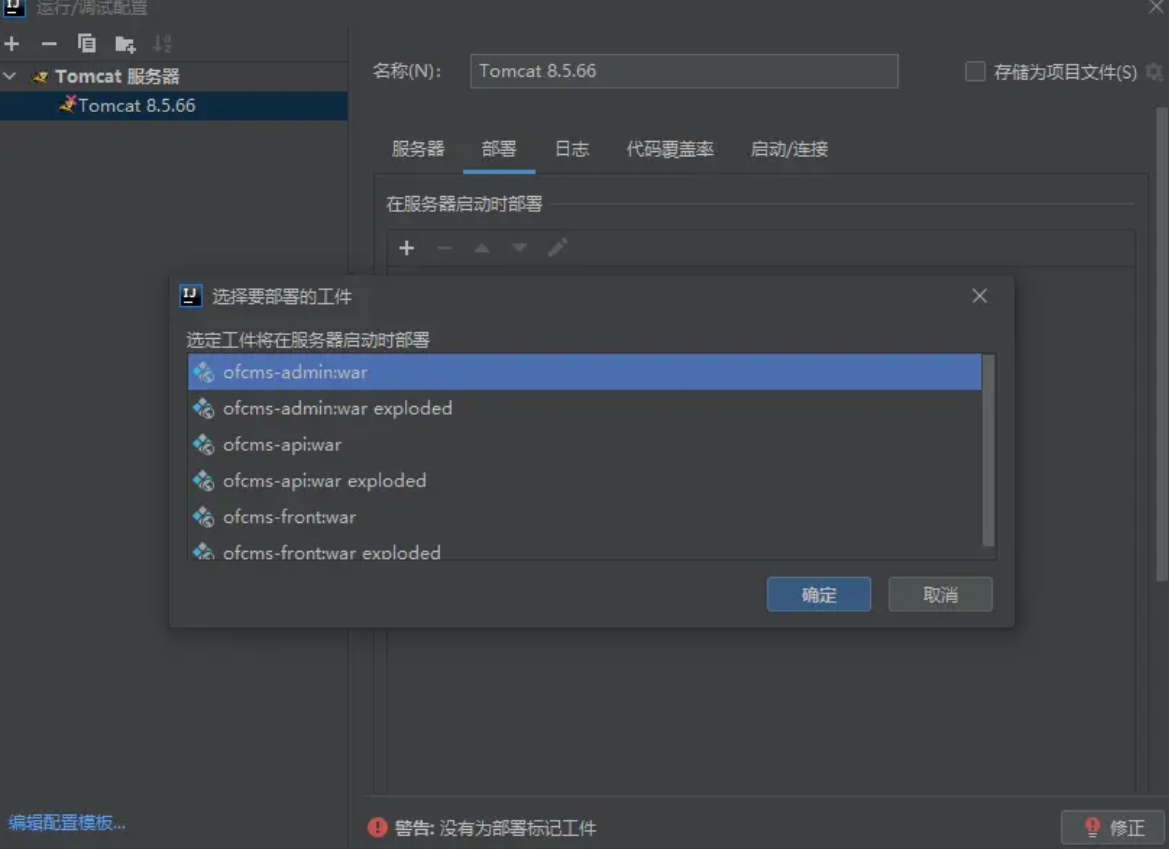Viewport: 1169px width, 849px height.
Task: Click icon beside ofcms-front:war row
Action: pos(204,517)
